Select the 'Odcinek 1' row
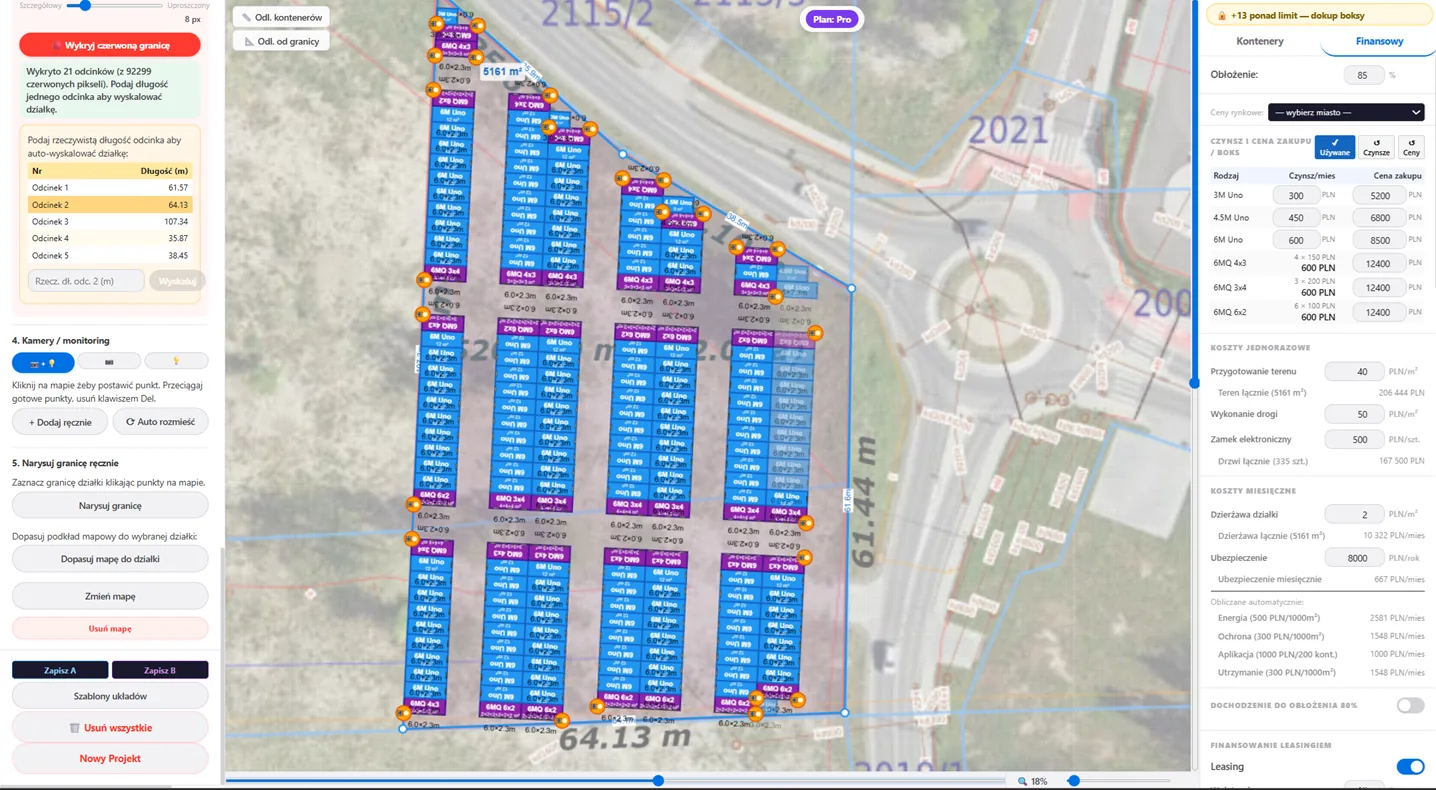 110,188
